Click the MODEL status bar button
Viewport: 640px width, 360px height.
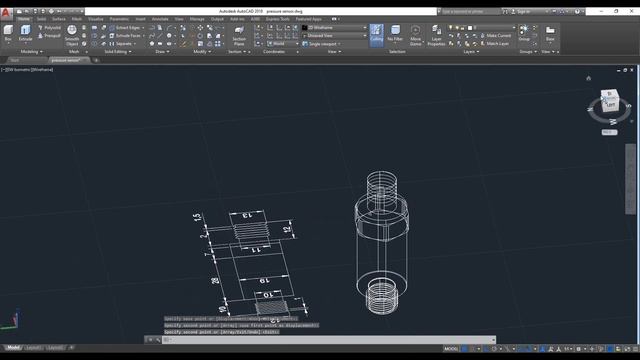point(451,349)
